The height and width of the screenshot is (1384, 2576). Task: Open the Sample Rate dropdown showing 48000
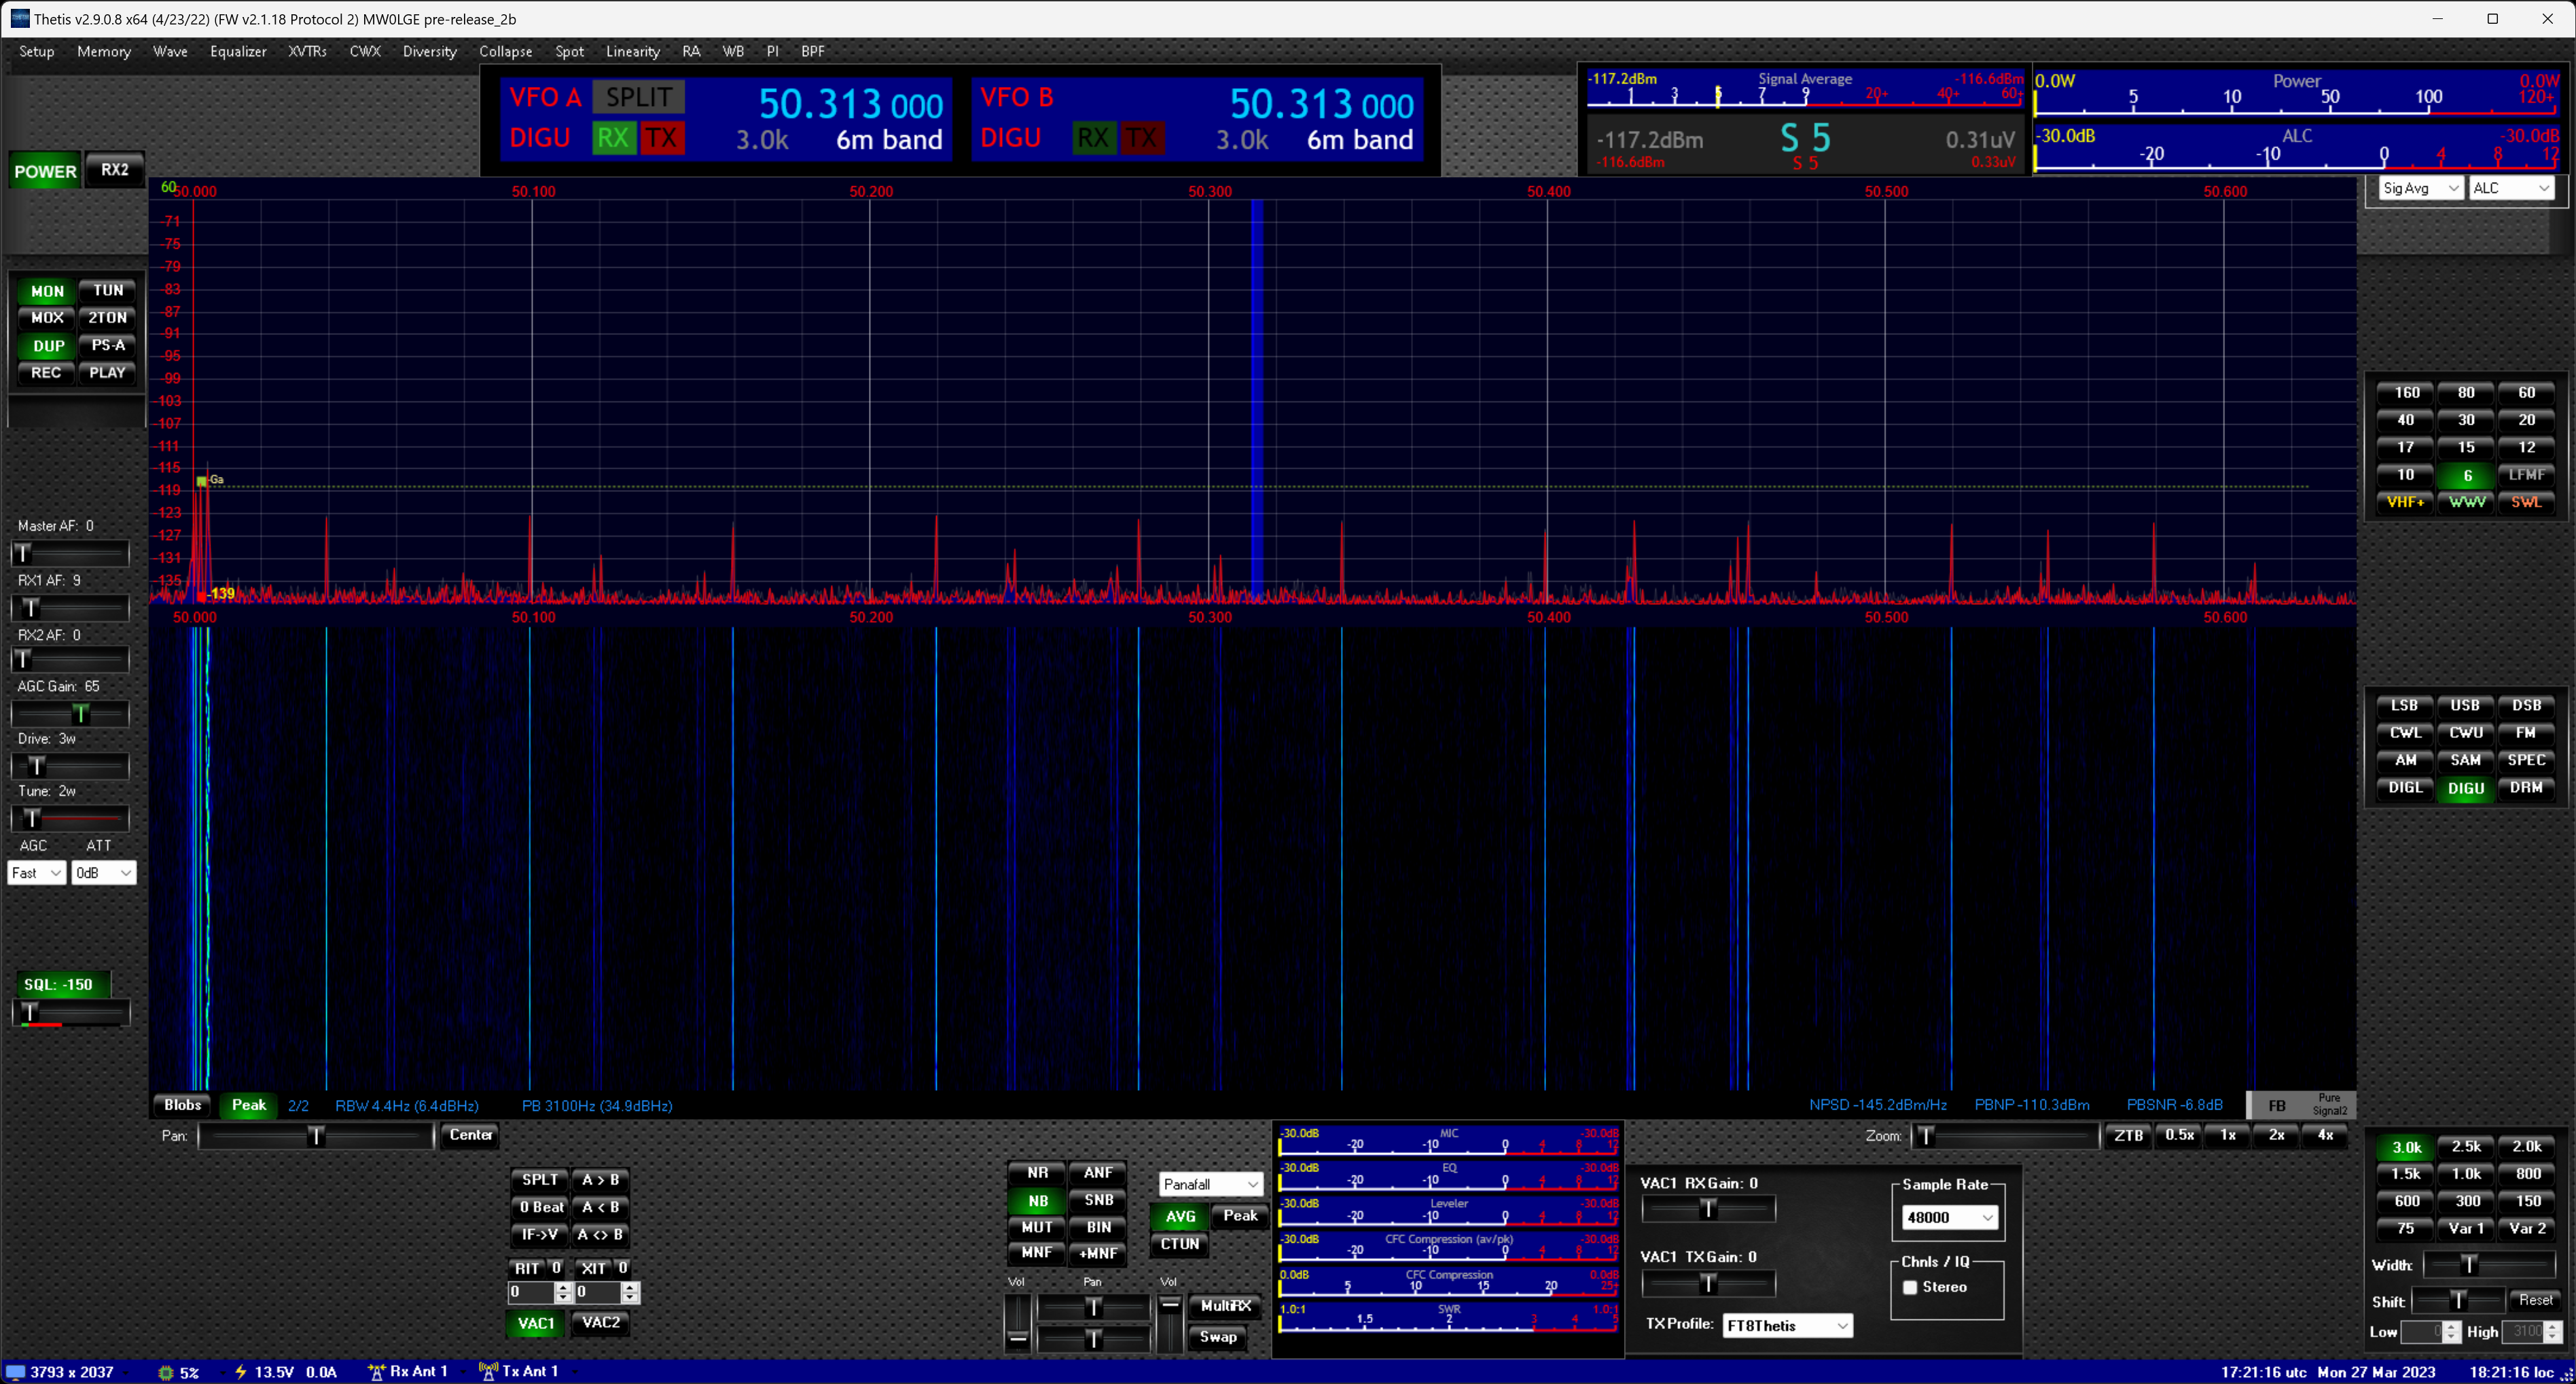pos(1948,1218)
